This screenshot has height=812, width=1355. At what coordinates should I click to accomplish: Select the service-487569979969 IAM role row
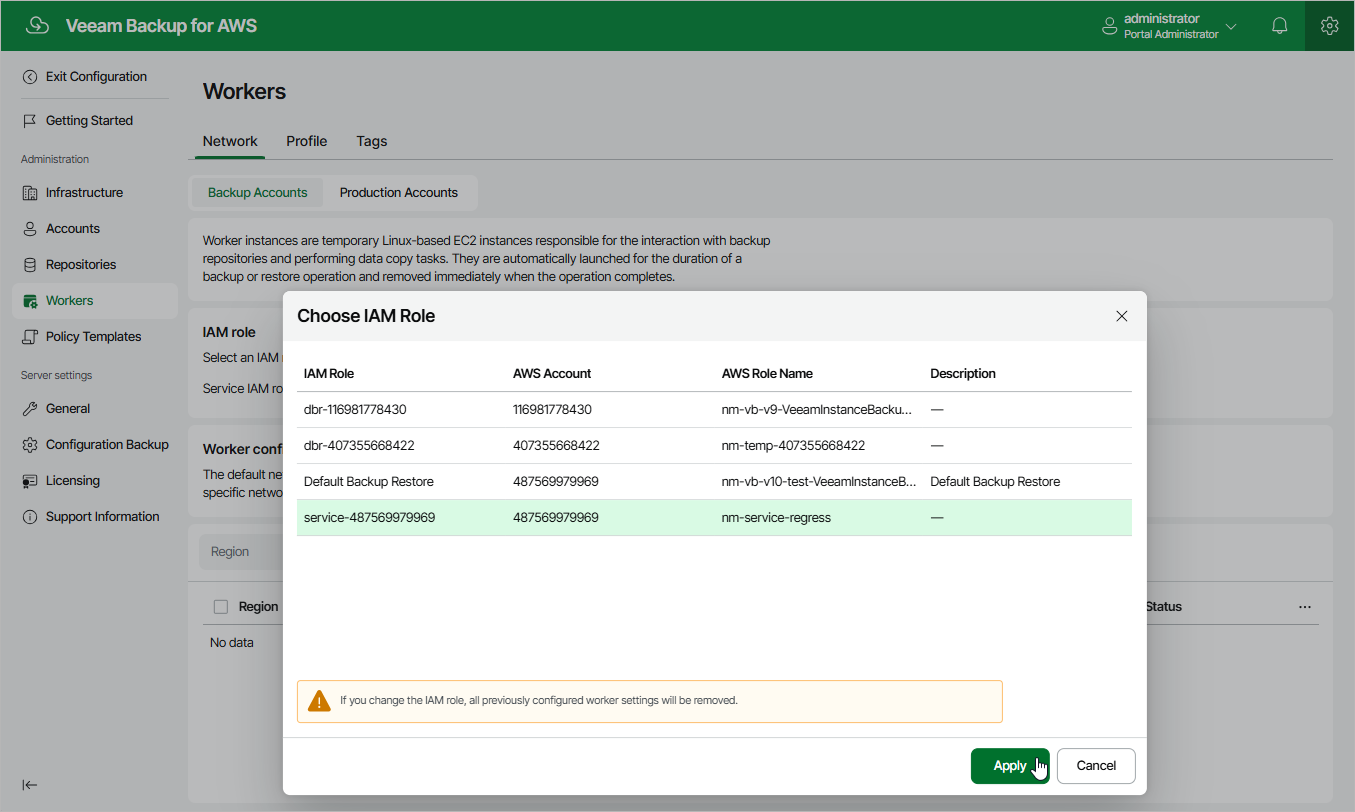tap(714, 518)
